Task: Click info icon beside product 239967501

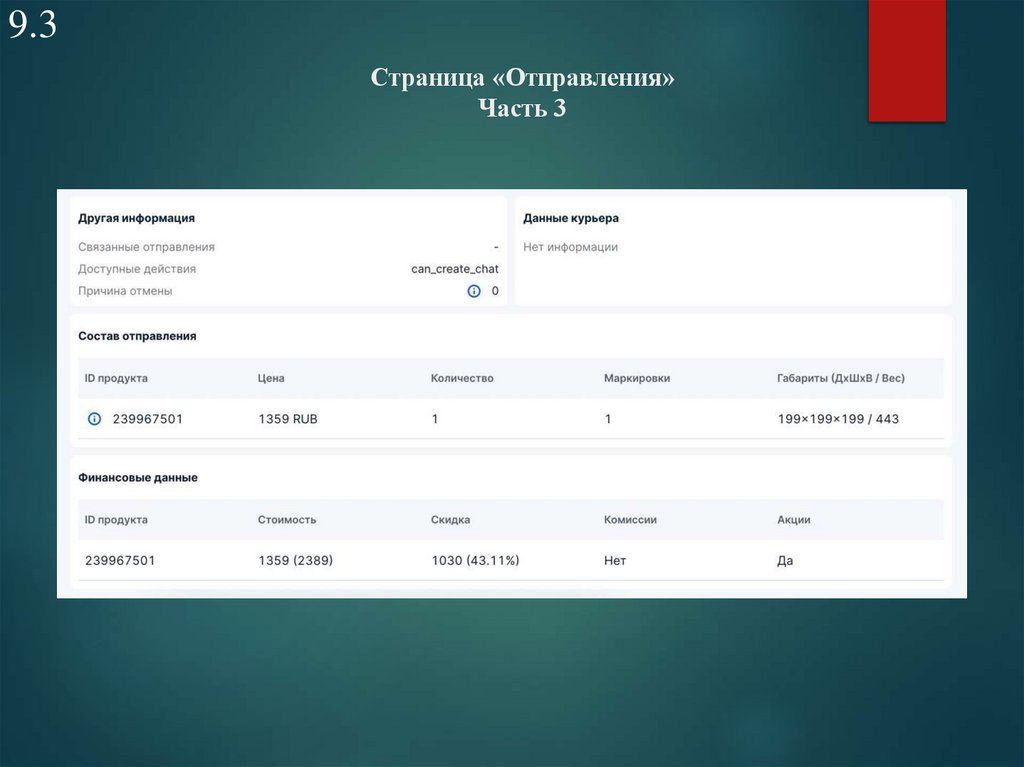Action: pos(94,419)
